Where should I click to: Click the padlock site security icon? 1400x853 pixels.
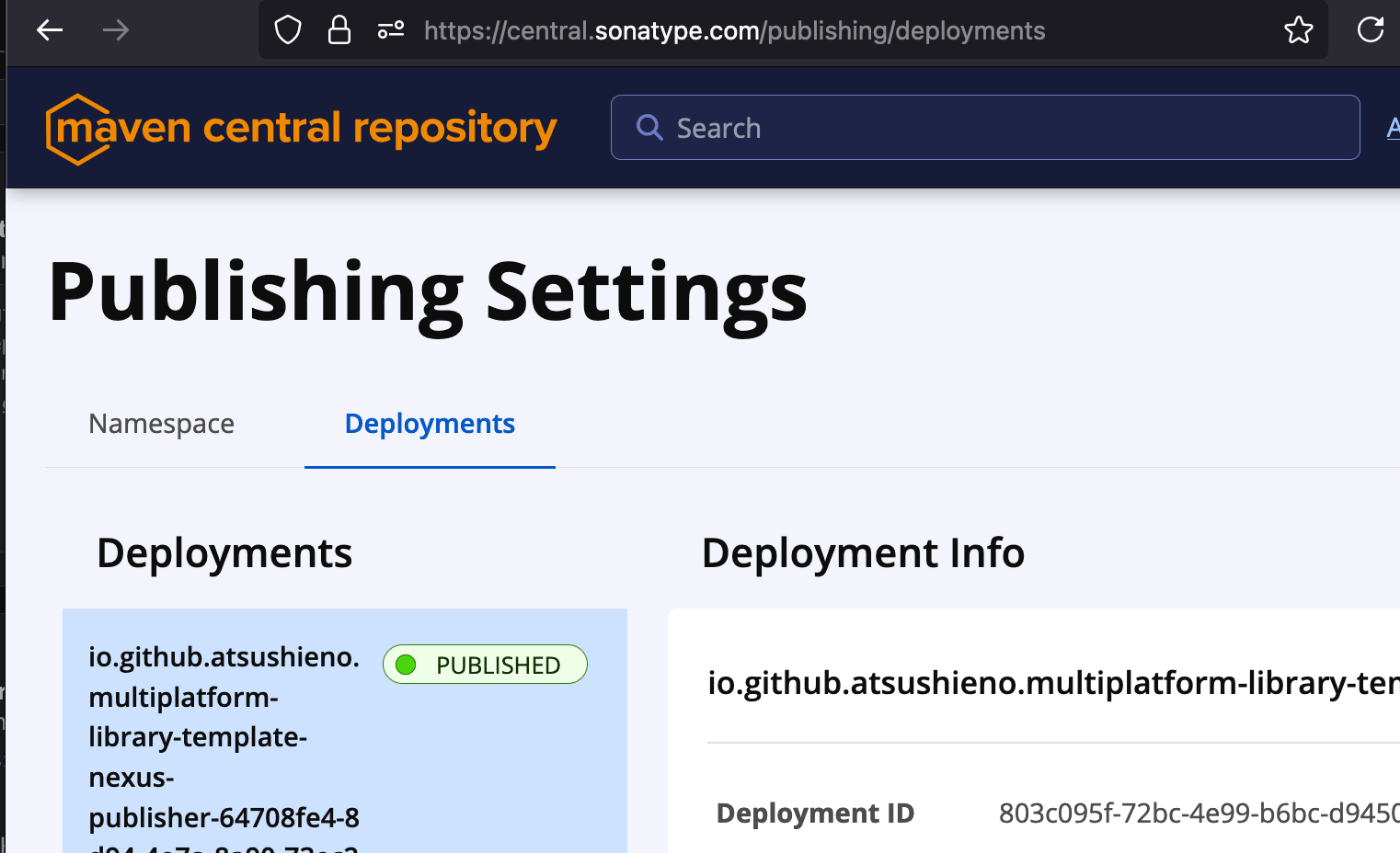339,31
